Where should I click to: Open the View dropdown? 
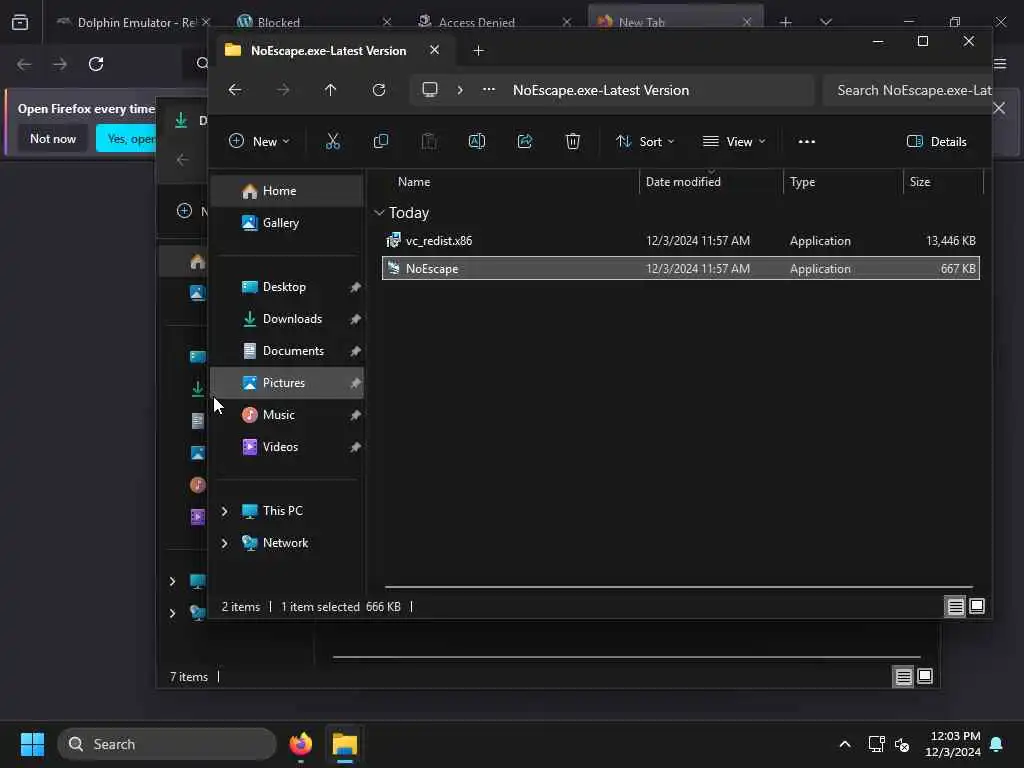coord(733,141)
